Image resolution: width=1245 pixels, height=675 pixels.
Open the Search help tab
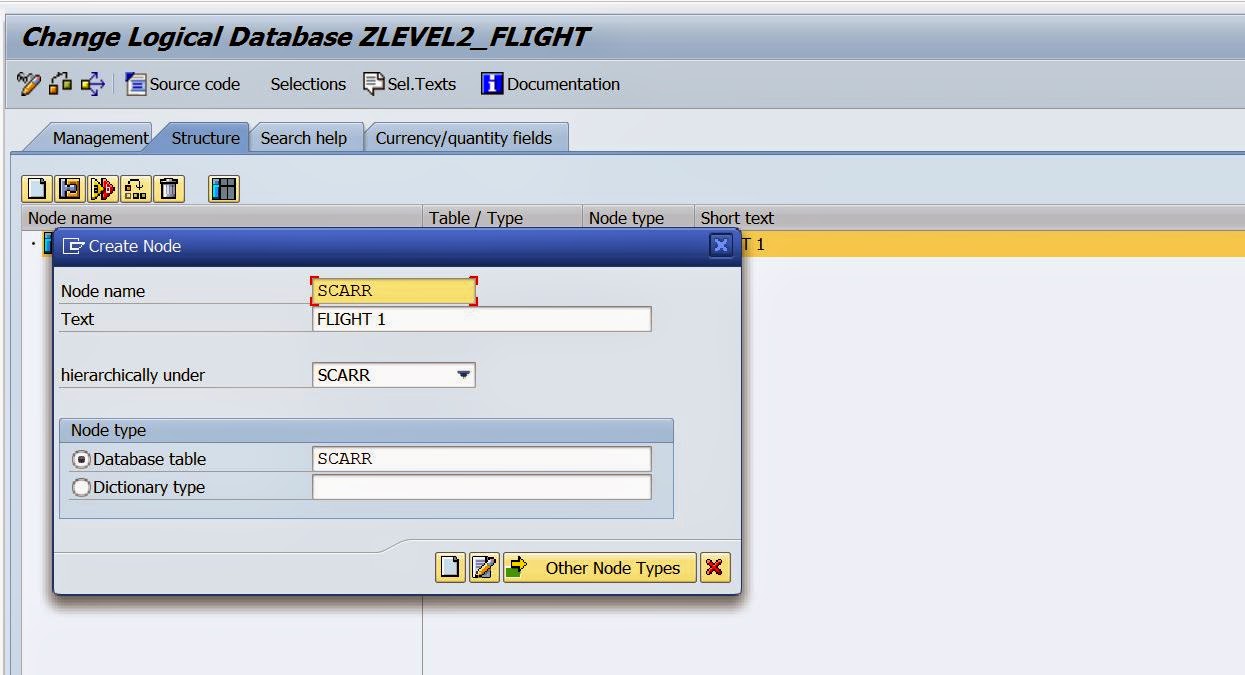305,138
